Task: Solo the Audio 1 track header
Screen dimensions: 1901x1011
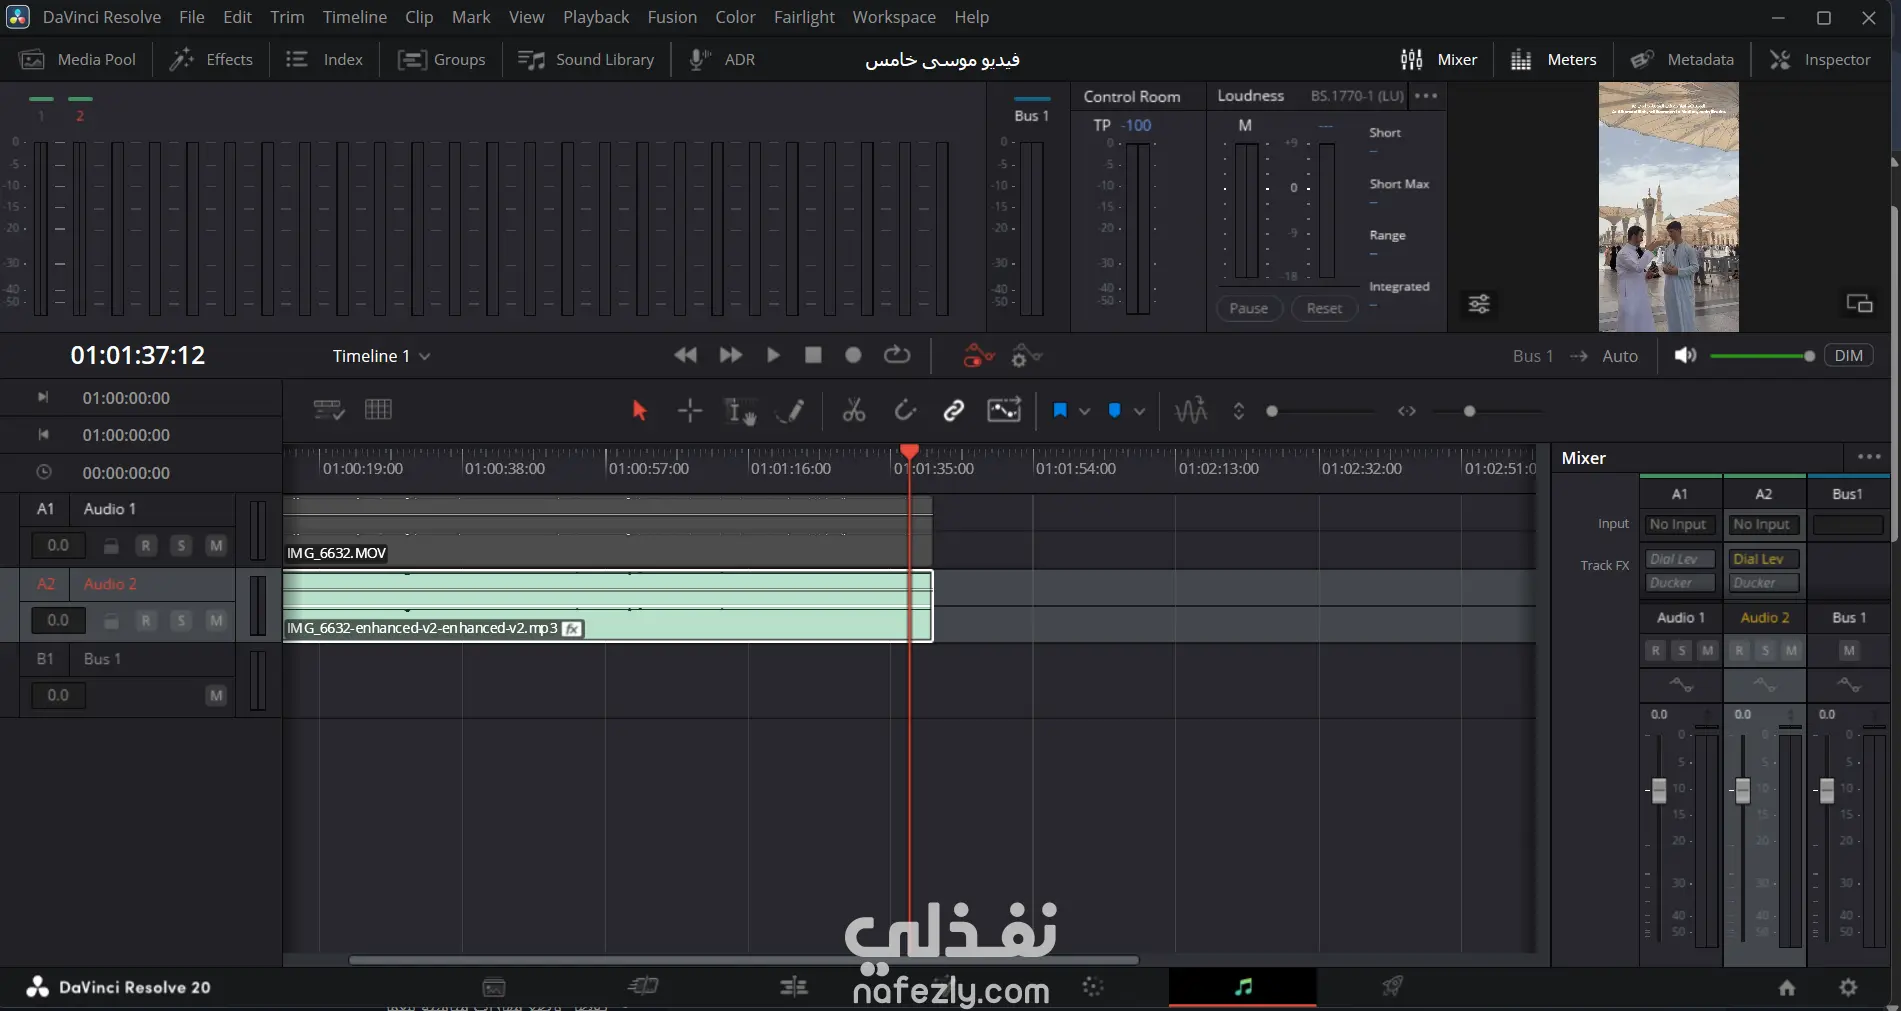Action: (x=181, y=546)
